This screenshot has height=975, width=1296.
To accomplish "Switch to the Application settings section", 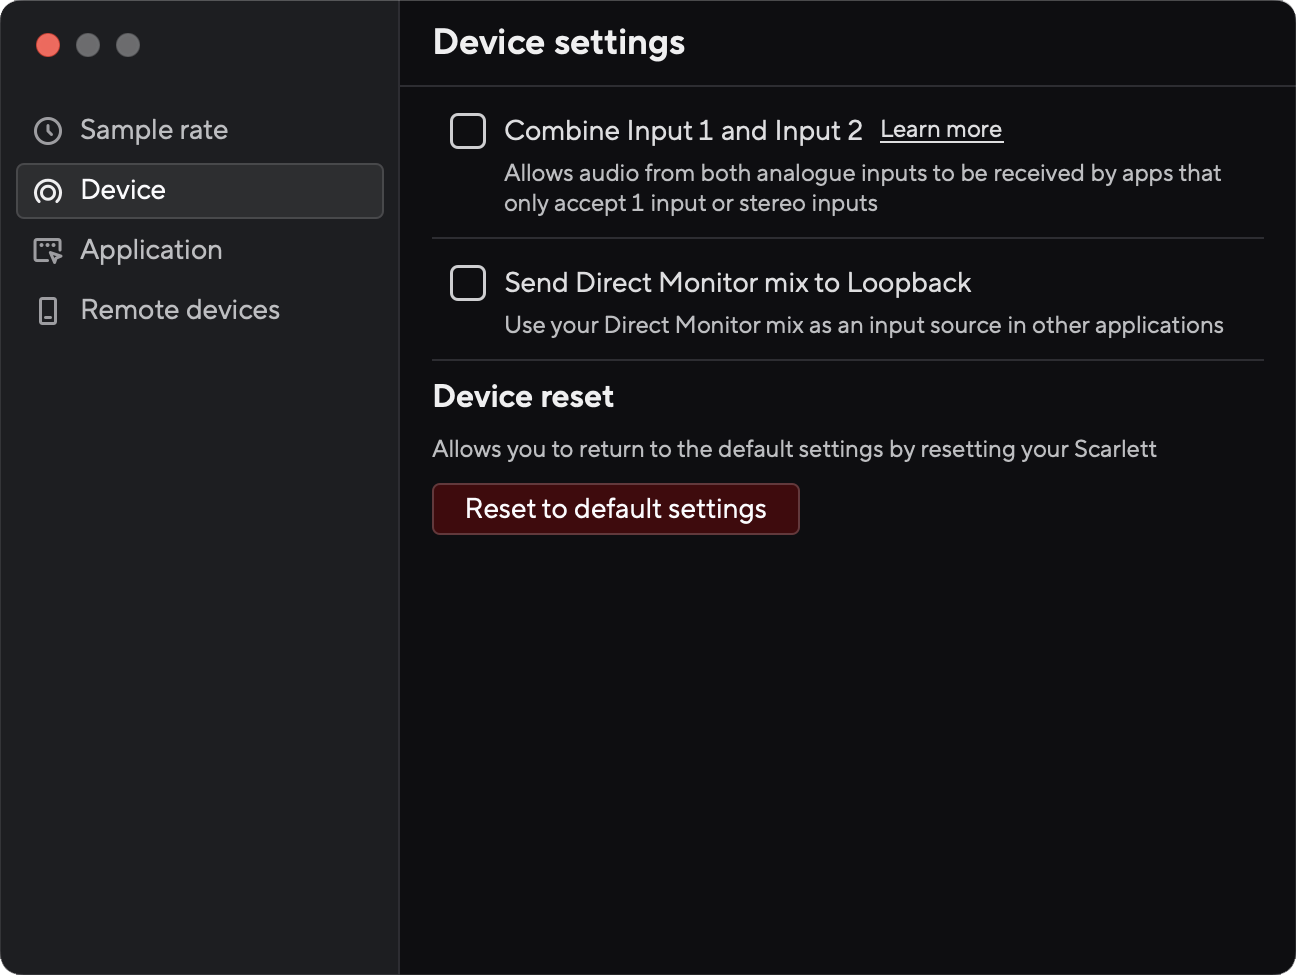I will click(151, 250).
